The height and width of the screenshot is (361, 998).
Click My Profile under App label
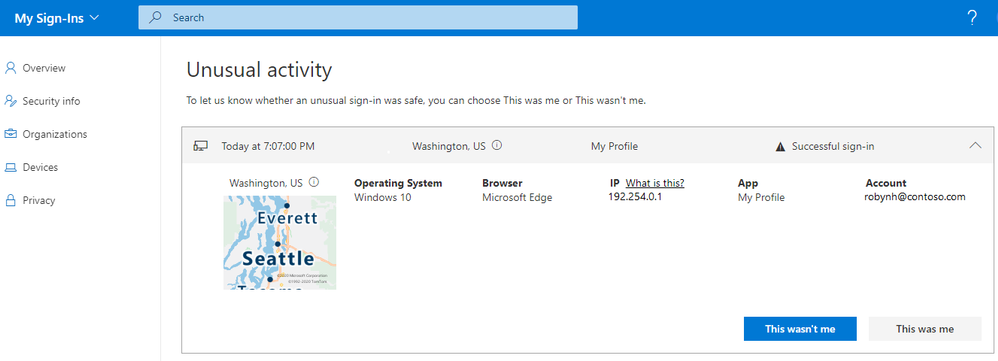(x=761, y=197)
